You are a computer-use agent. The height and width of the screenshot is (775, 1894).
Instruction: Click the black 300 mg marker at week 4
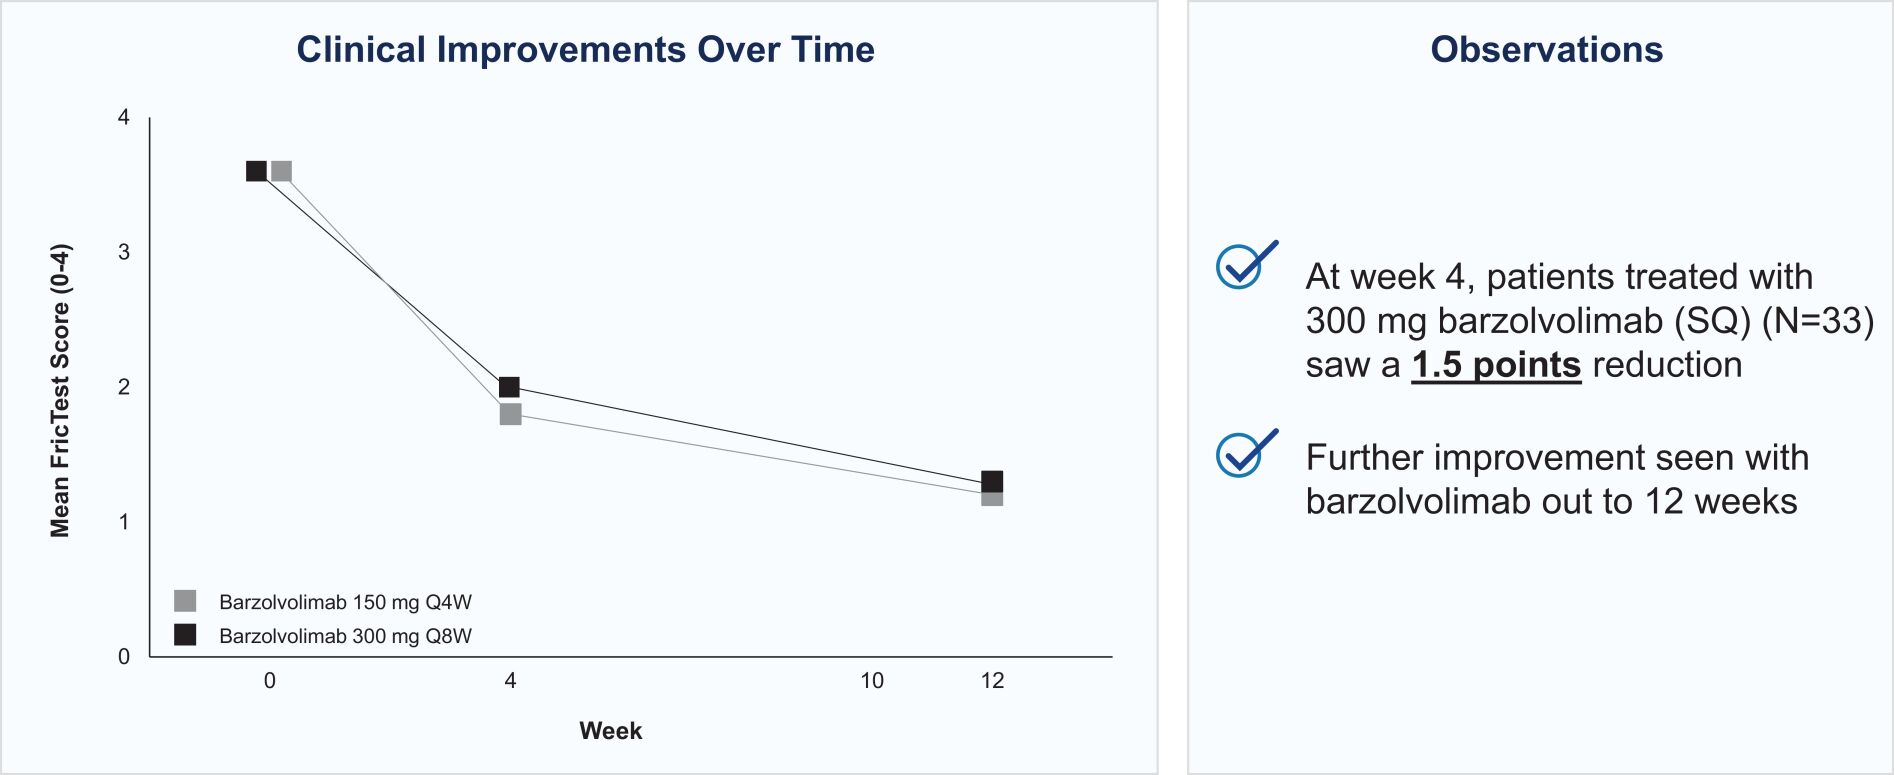click(509, 387)
